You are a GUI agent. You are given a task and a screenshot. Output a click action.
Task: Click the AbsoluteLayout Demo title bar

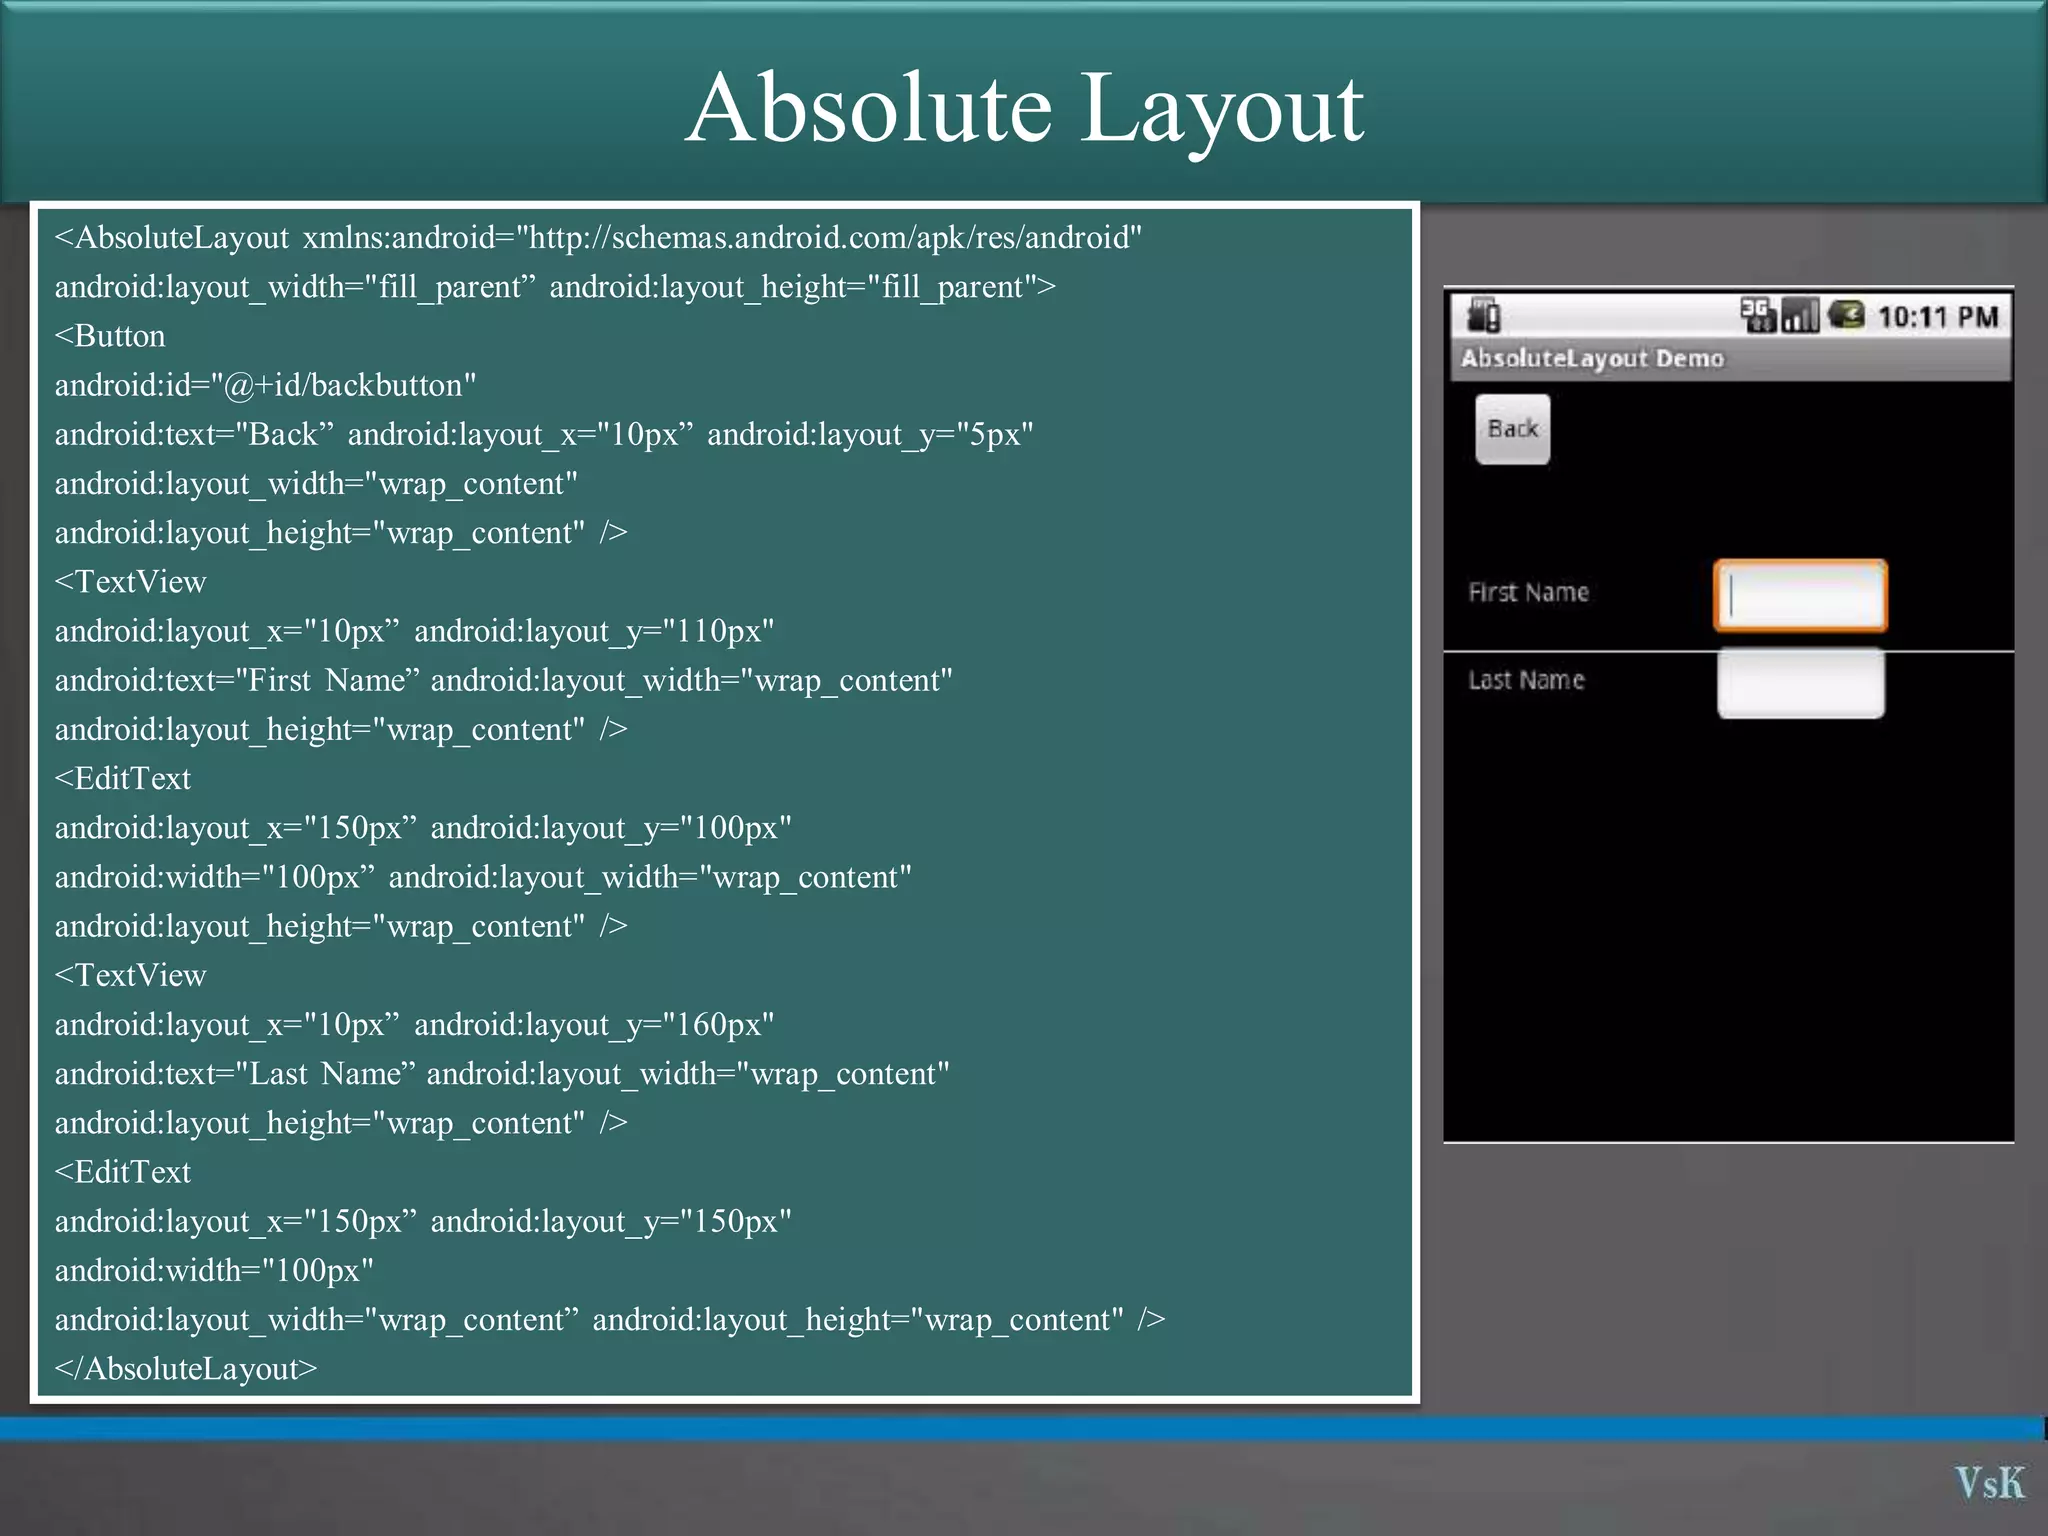click(1730, 359)
